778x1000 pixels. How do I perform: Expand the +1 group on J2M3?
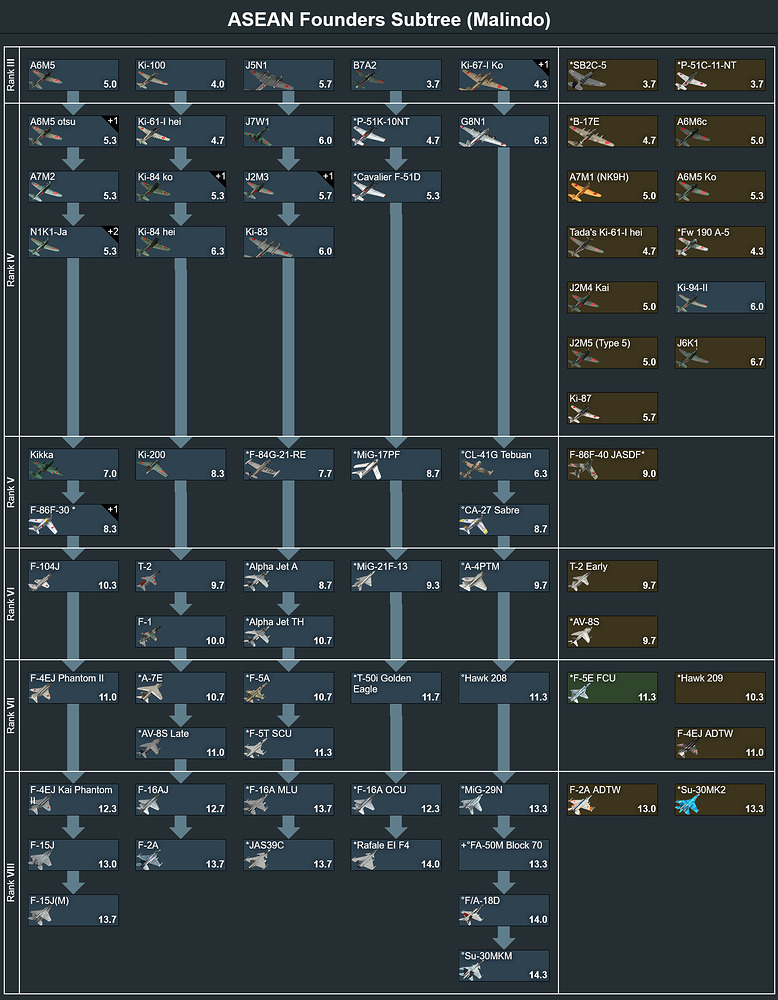pyautogui.click(x=327, y=177)
